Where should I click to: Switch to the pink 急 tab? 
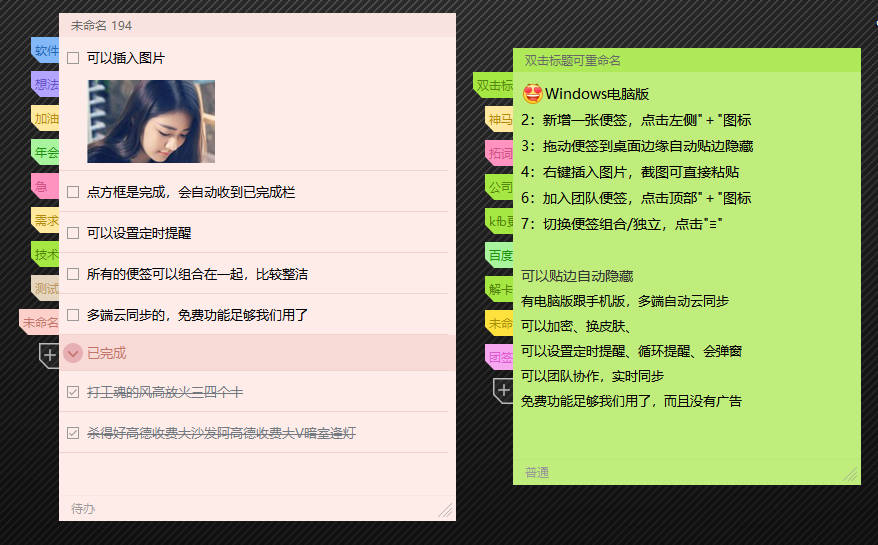[x=45, y=186]
